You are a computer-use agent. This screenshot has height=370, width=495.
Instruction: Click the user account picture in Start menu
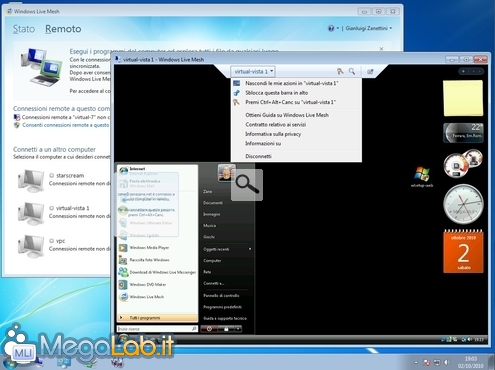[226, 173]
